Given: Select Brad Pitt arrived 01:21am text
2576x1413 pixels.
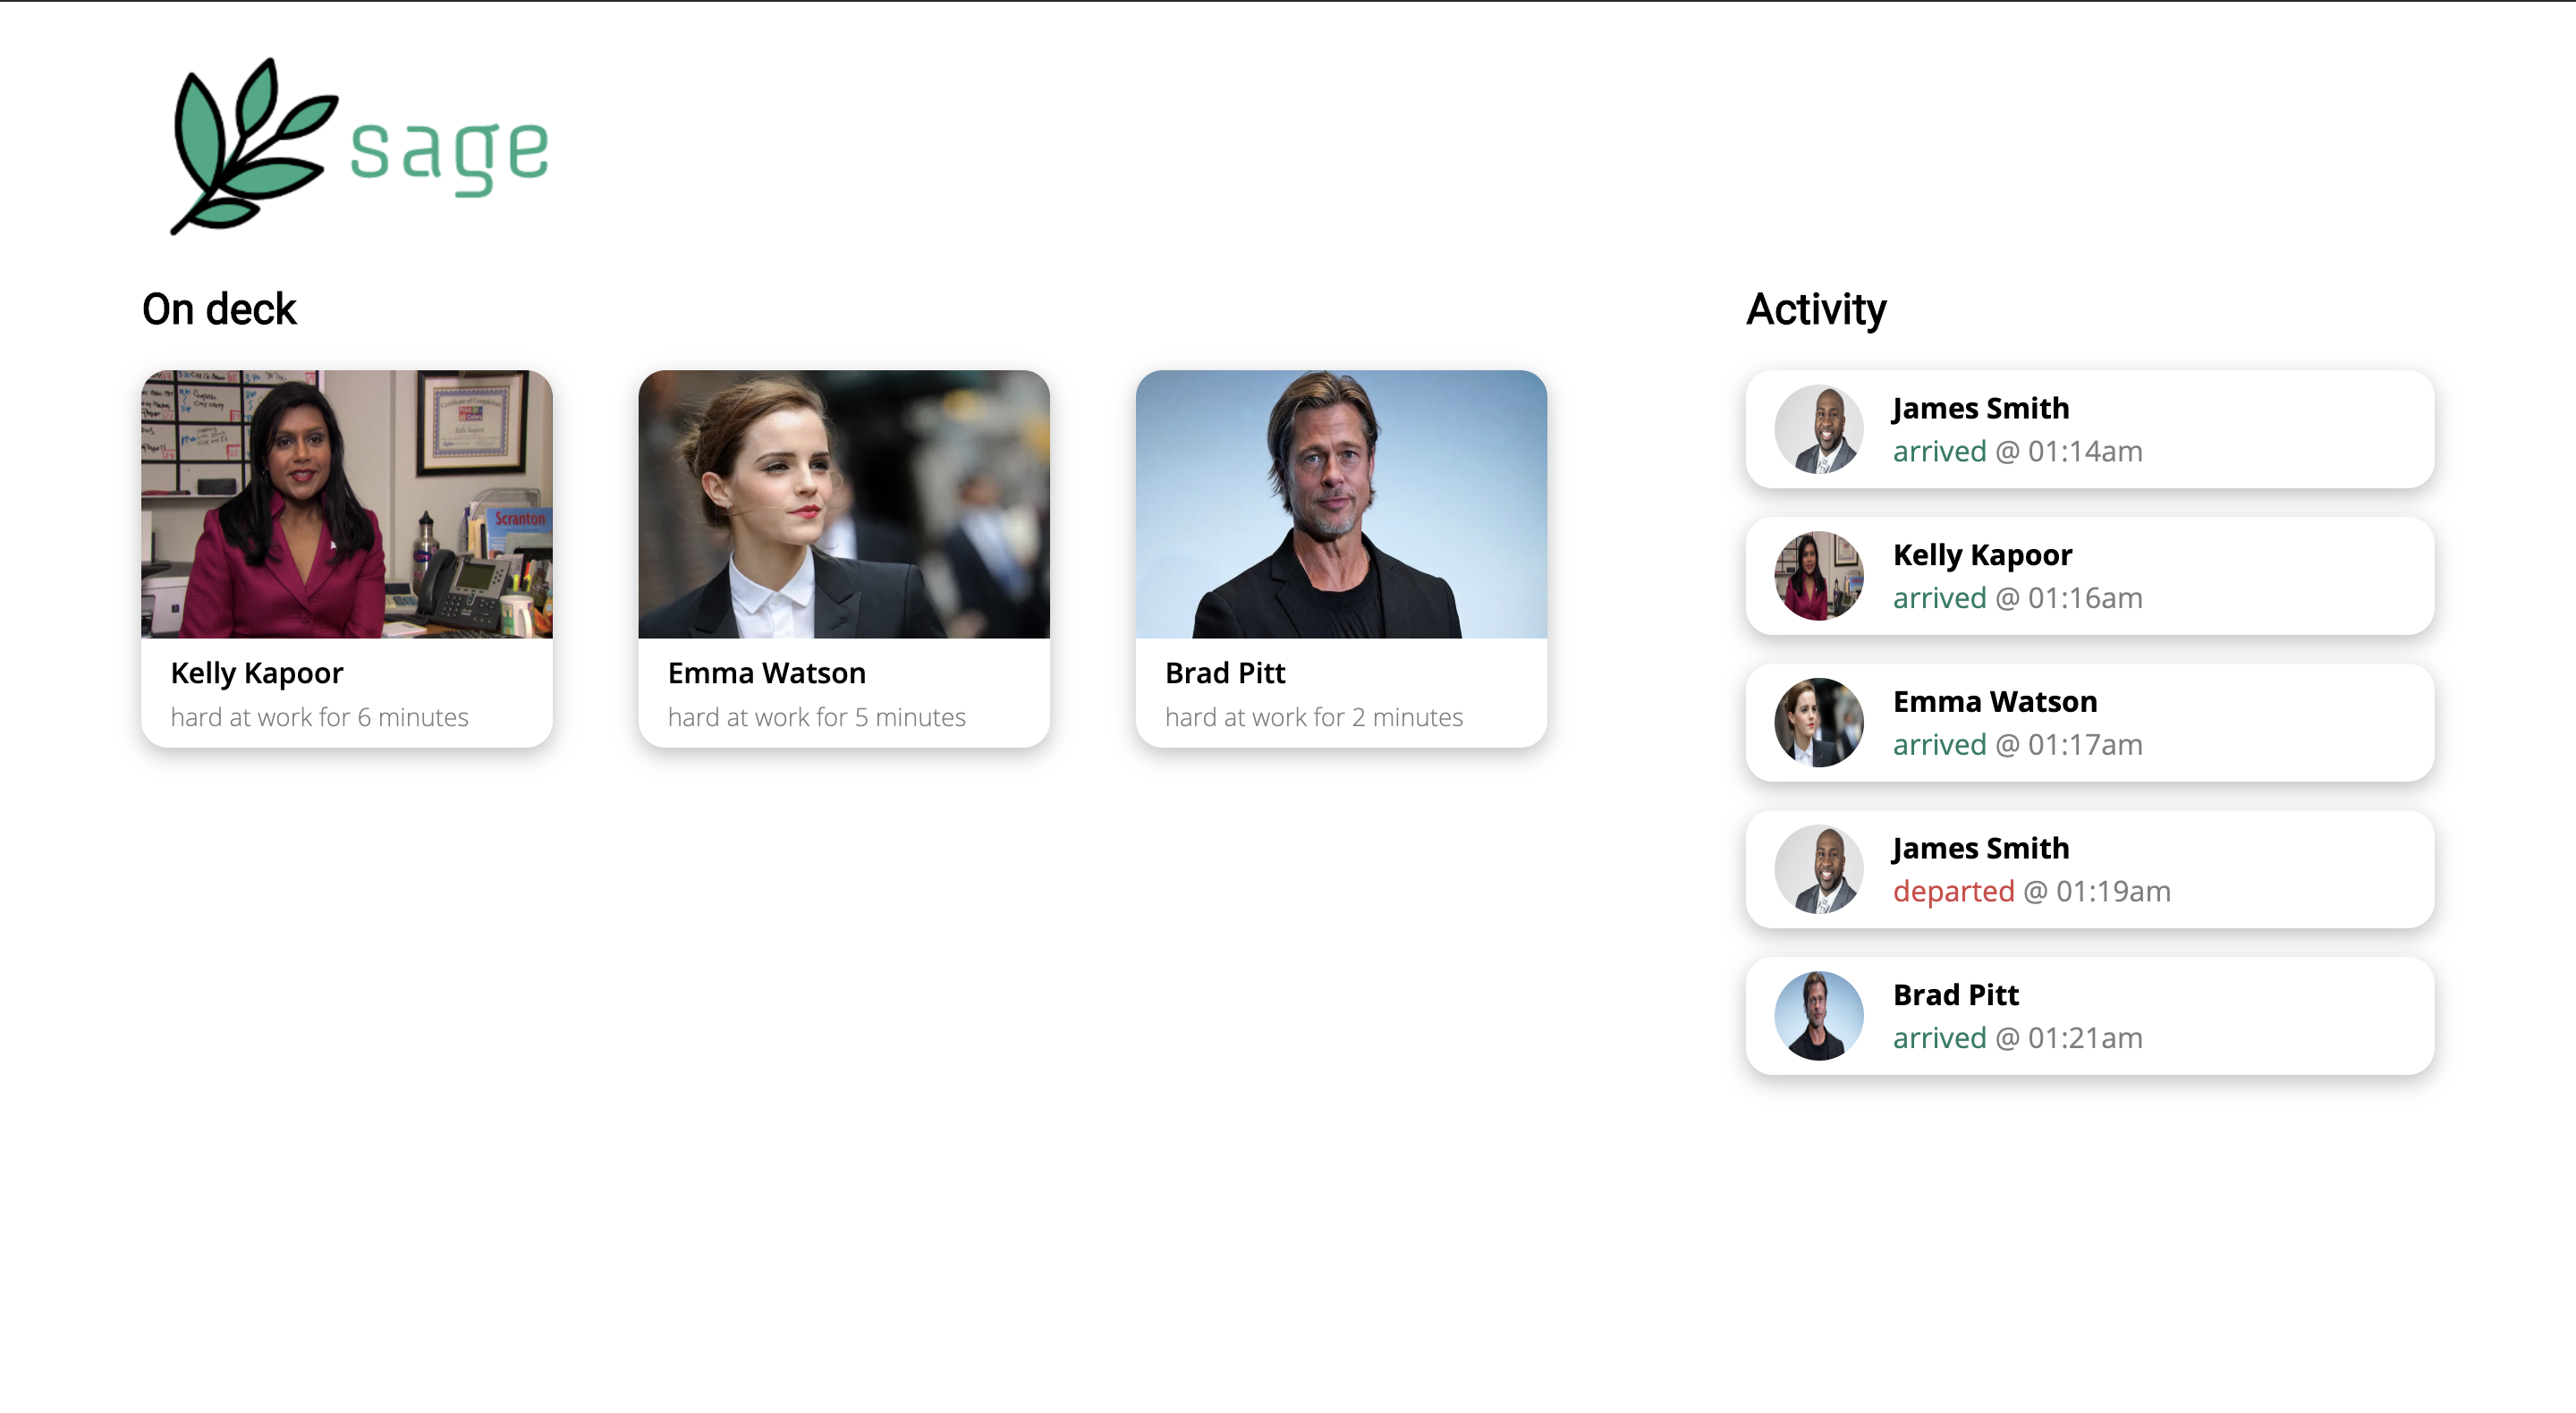Looking at the screenshot, I should pos(2016,1038).
